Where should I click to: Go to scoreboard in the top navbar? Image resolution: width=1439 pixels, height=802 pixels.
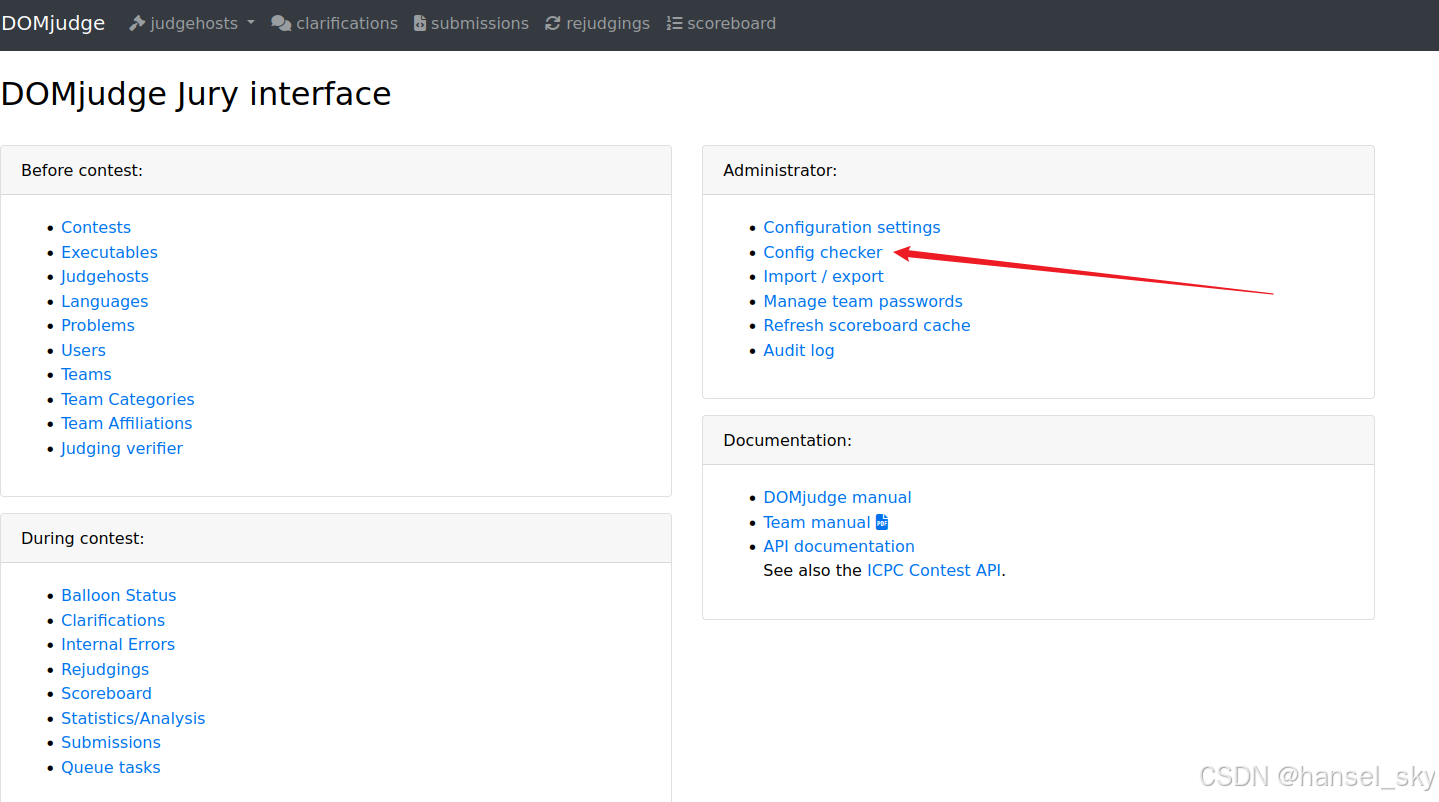point(721,23)
